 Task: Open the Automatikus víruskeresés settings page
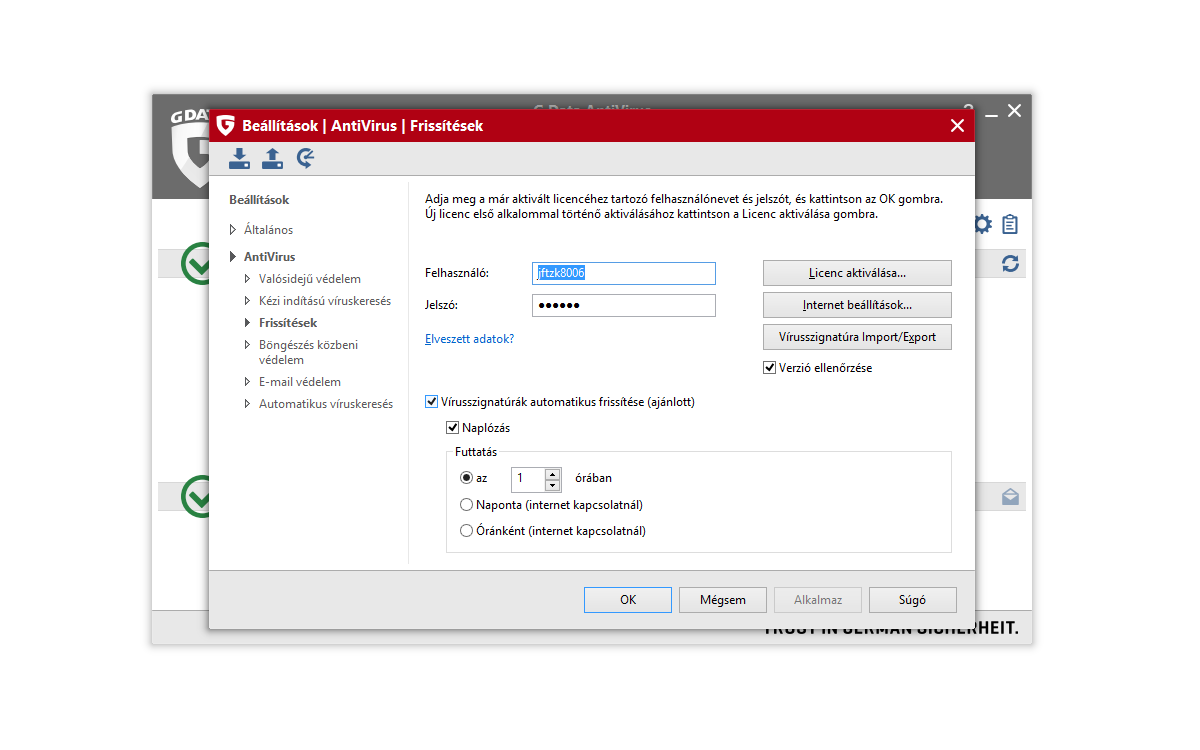(326, 404)
